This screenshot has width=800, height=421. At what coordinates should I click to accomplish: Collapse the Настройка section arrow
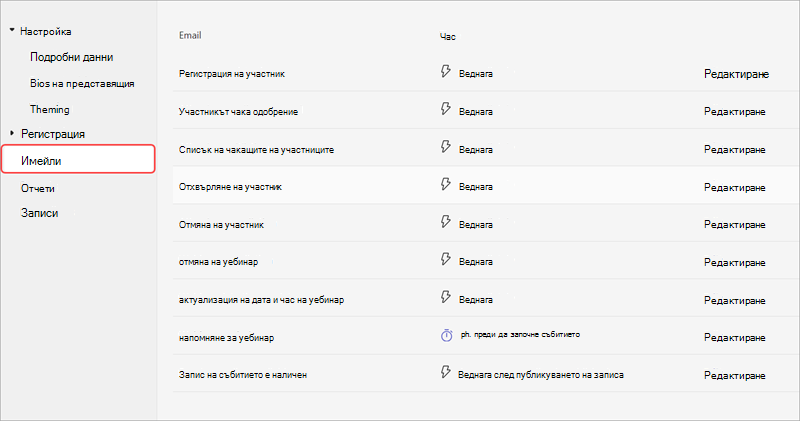[x=12, y=31]
